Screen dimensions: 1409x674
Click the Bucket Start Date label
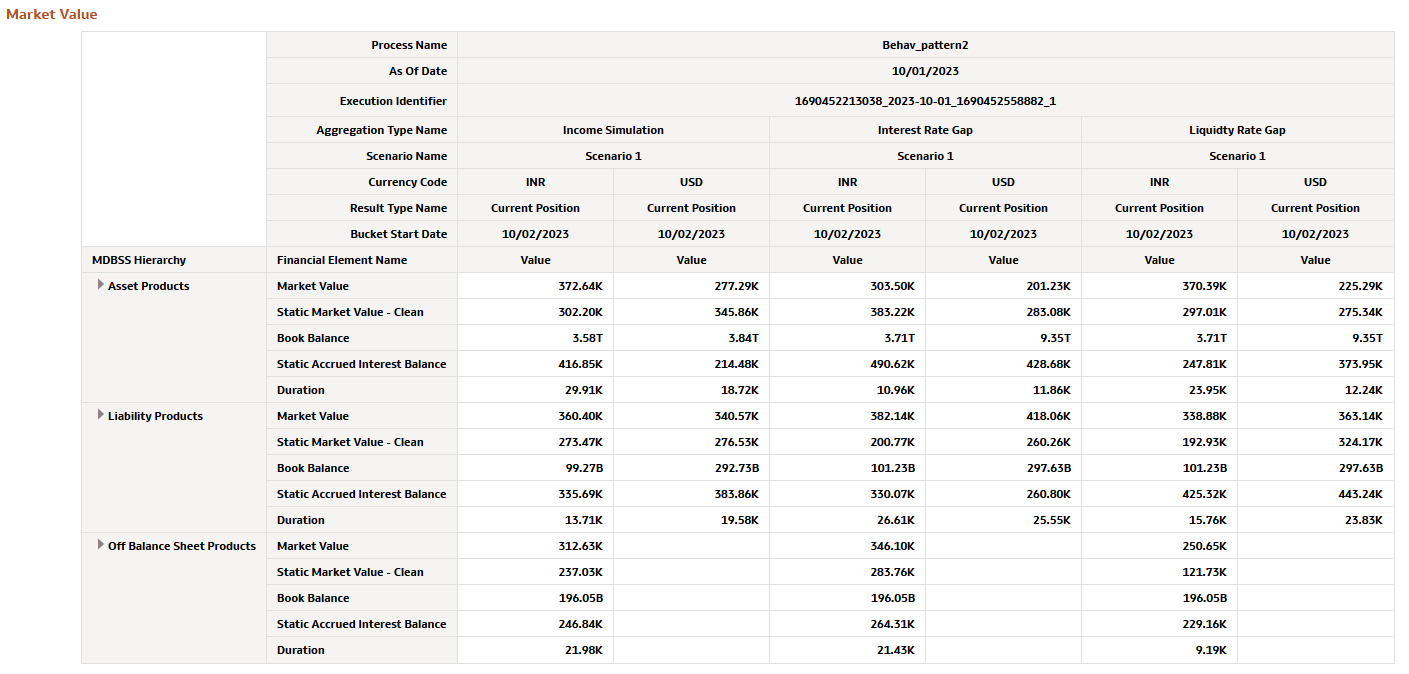[398, 234]
